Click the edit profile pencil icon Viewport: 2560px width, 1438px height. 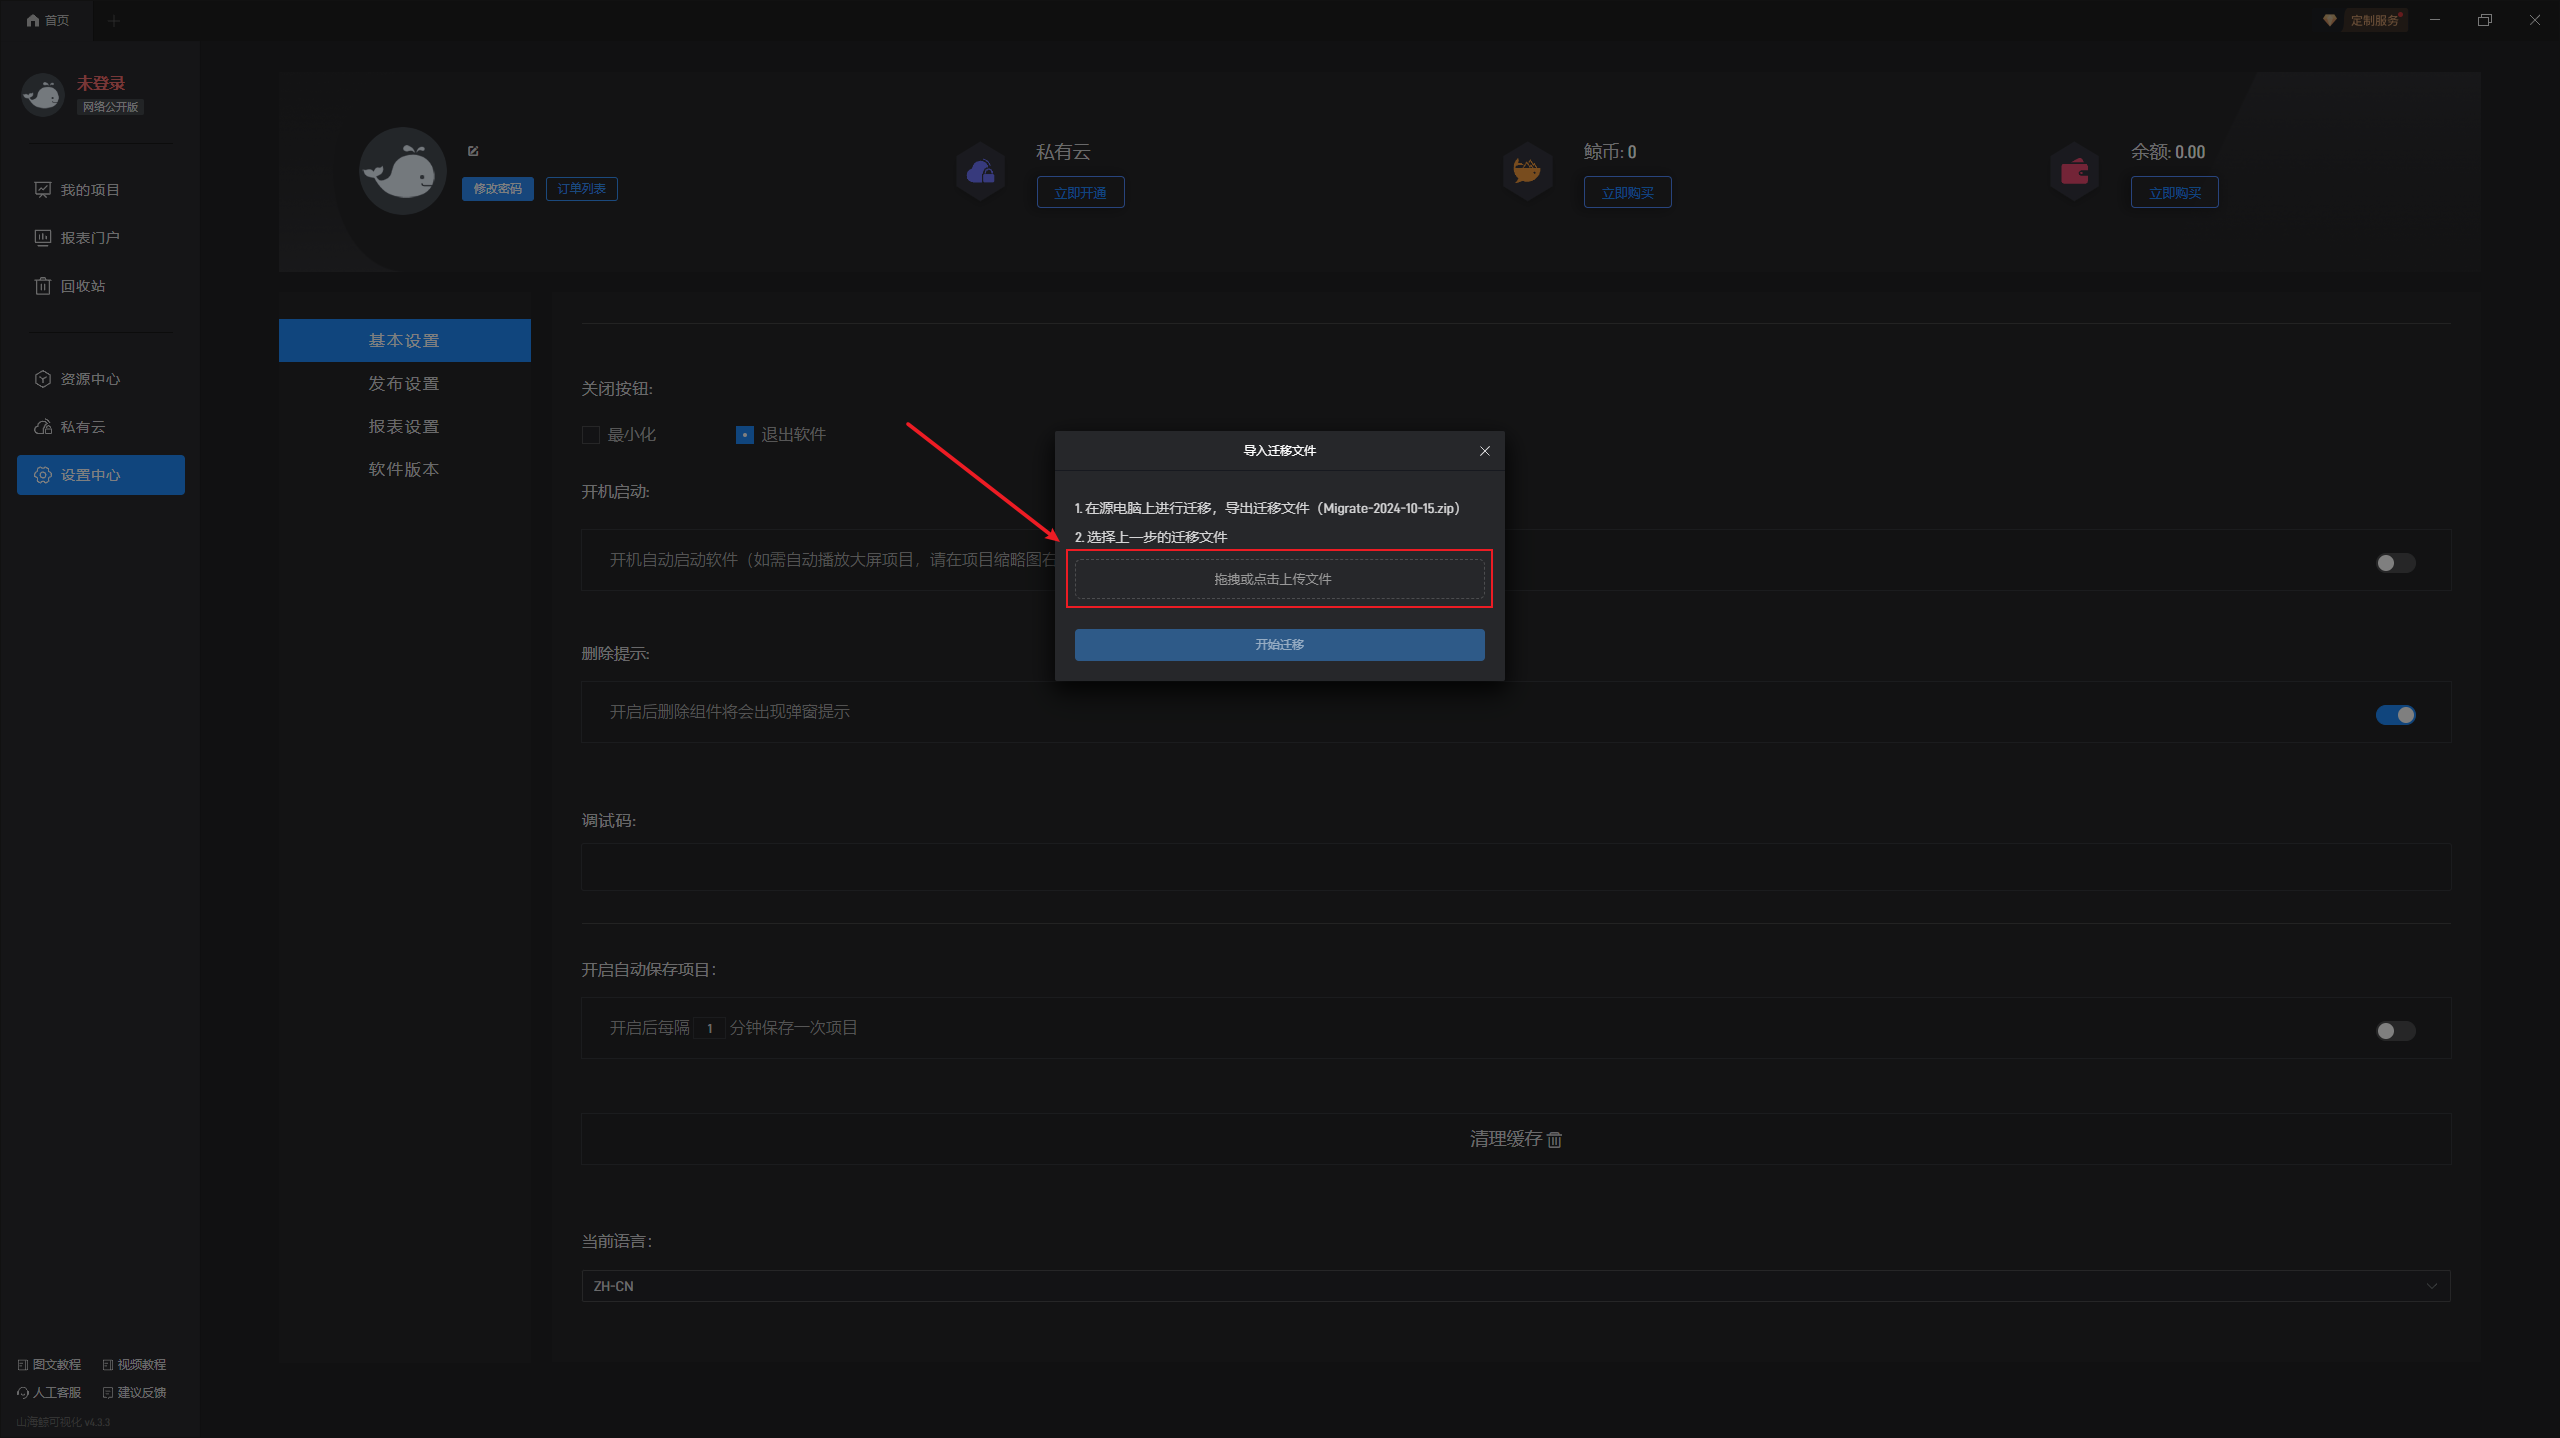473,151
